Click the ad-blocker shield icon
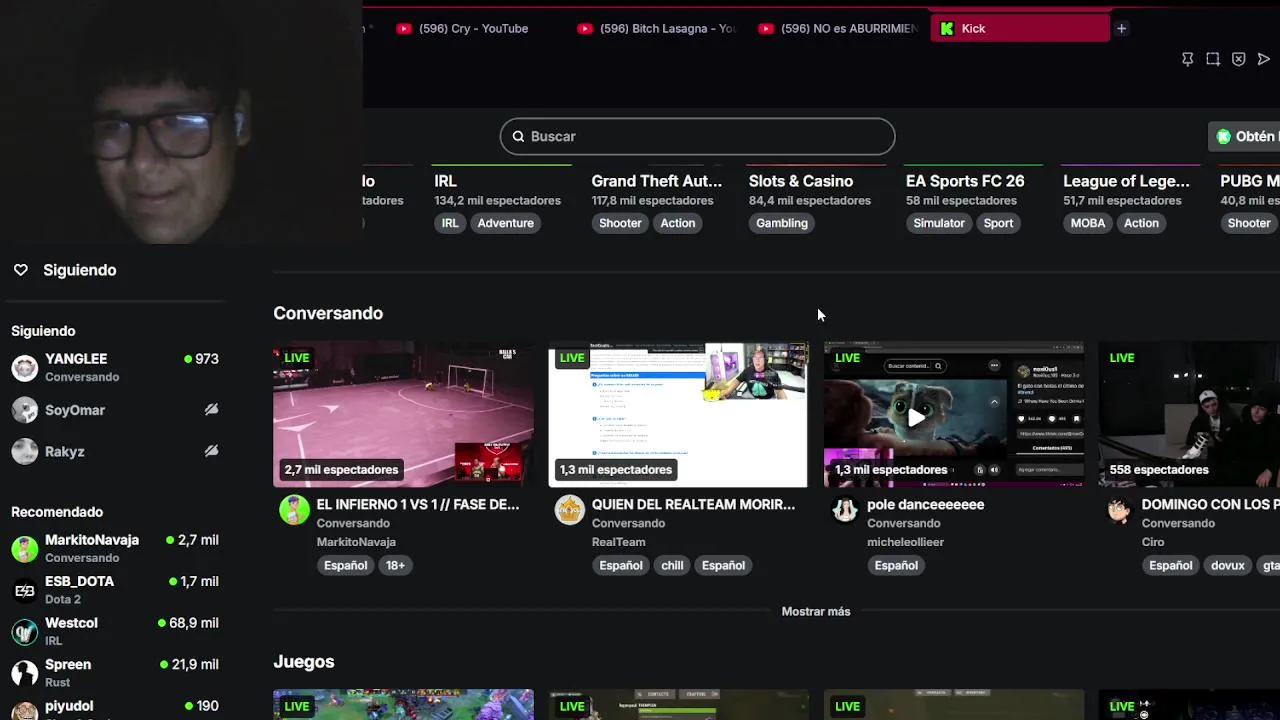Image resolution: width=1280 pixels, height=720 pixels. pos(1238,59)
